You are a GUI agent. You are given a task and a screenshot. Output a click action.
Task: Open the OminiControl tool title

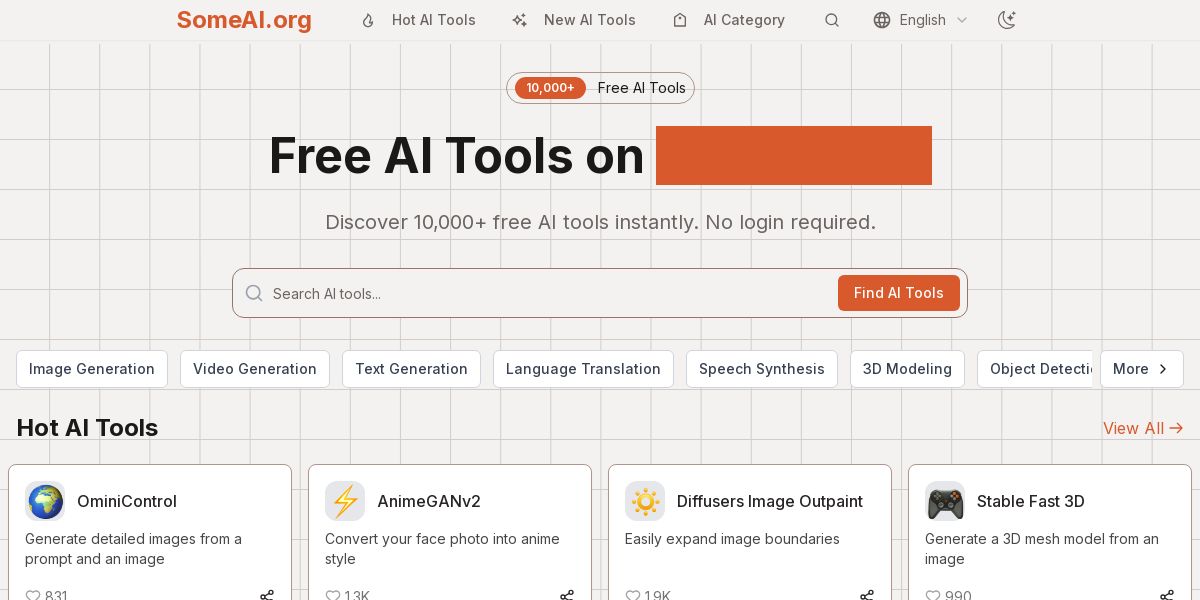click(x=127, y=501)
